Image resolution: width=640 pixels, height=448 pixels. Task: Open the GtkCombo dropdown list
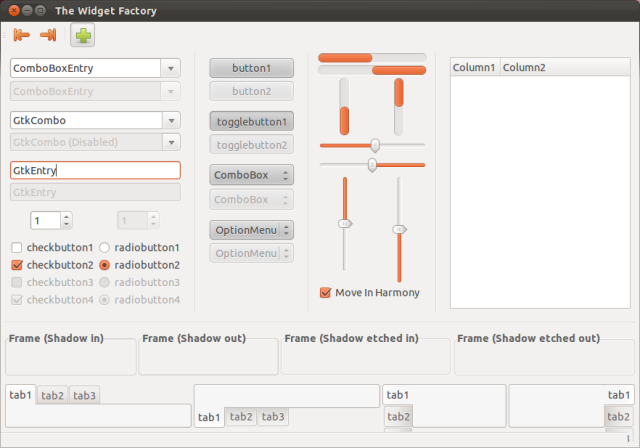(x=171, y=121)
